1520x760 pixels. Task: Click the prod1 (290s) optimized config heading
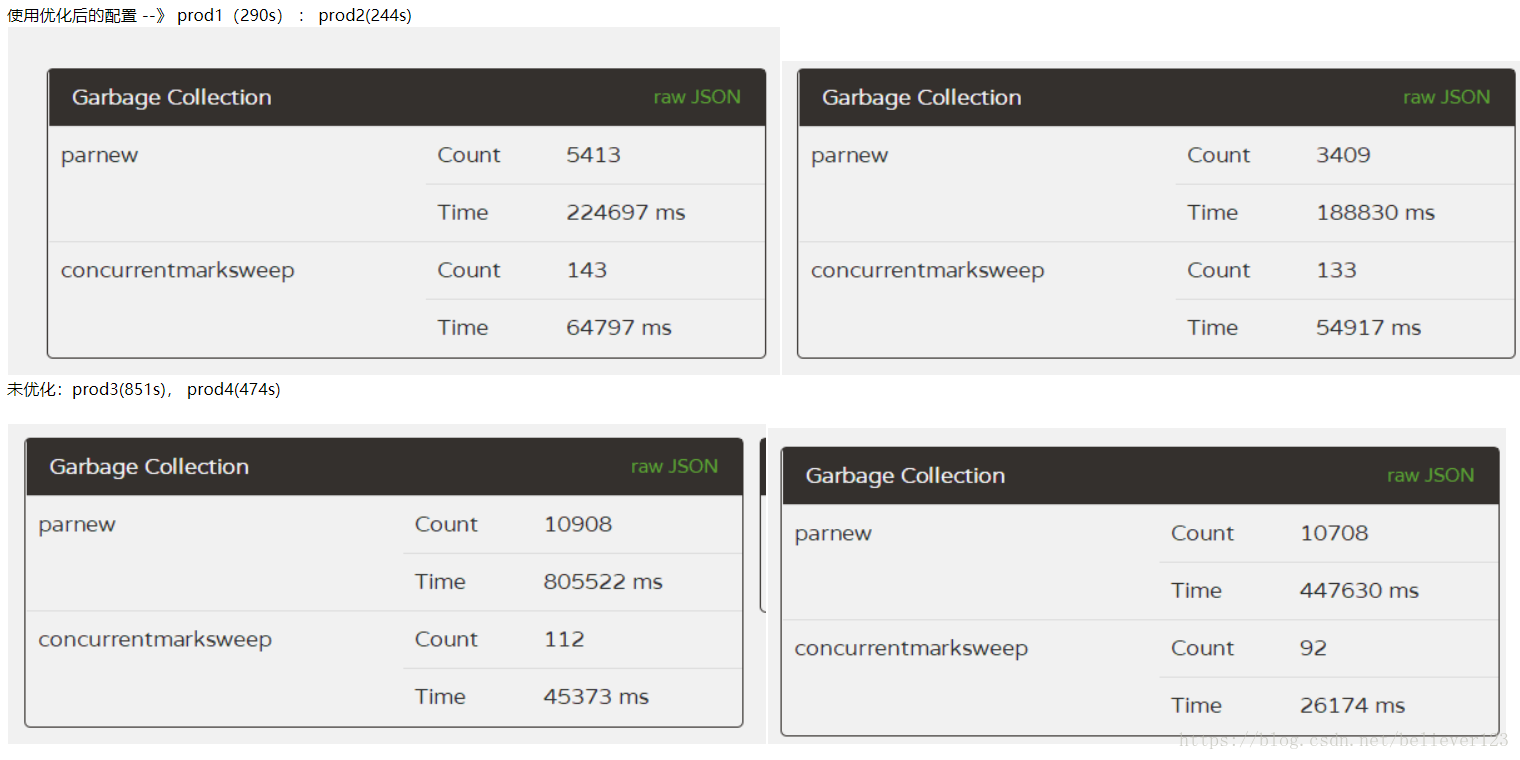[209, 15]
